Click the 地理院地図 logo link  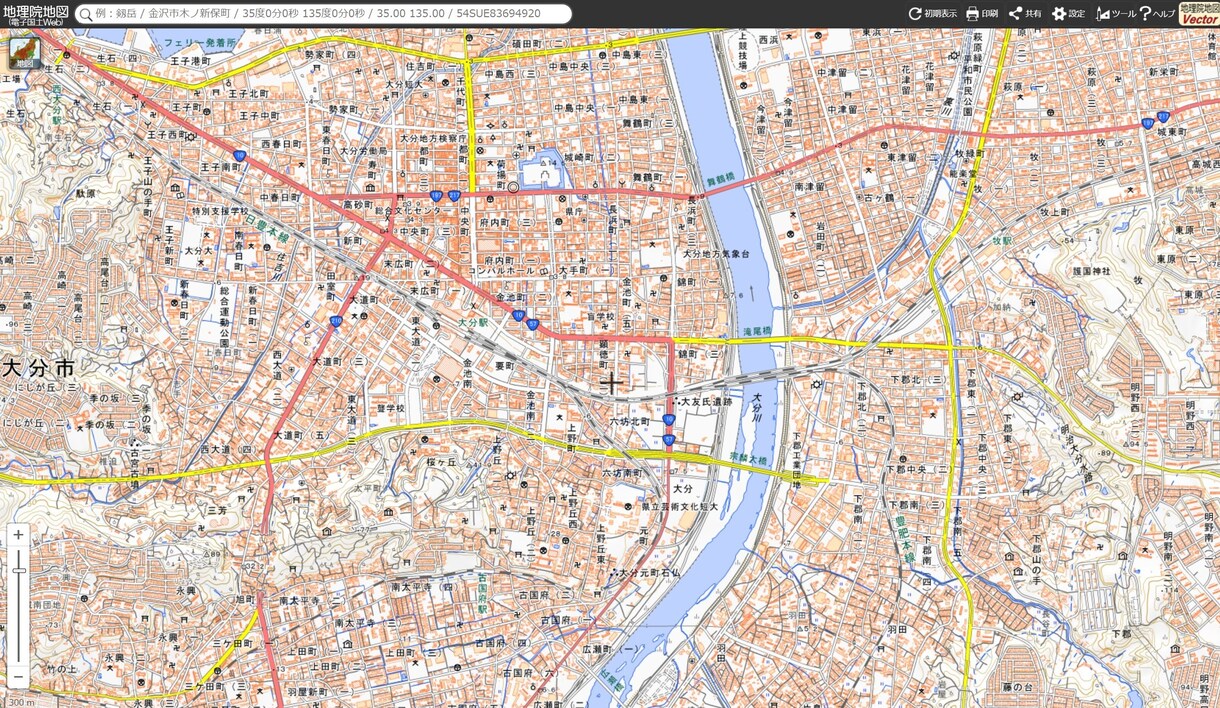click(36, 14)
